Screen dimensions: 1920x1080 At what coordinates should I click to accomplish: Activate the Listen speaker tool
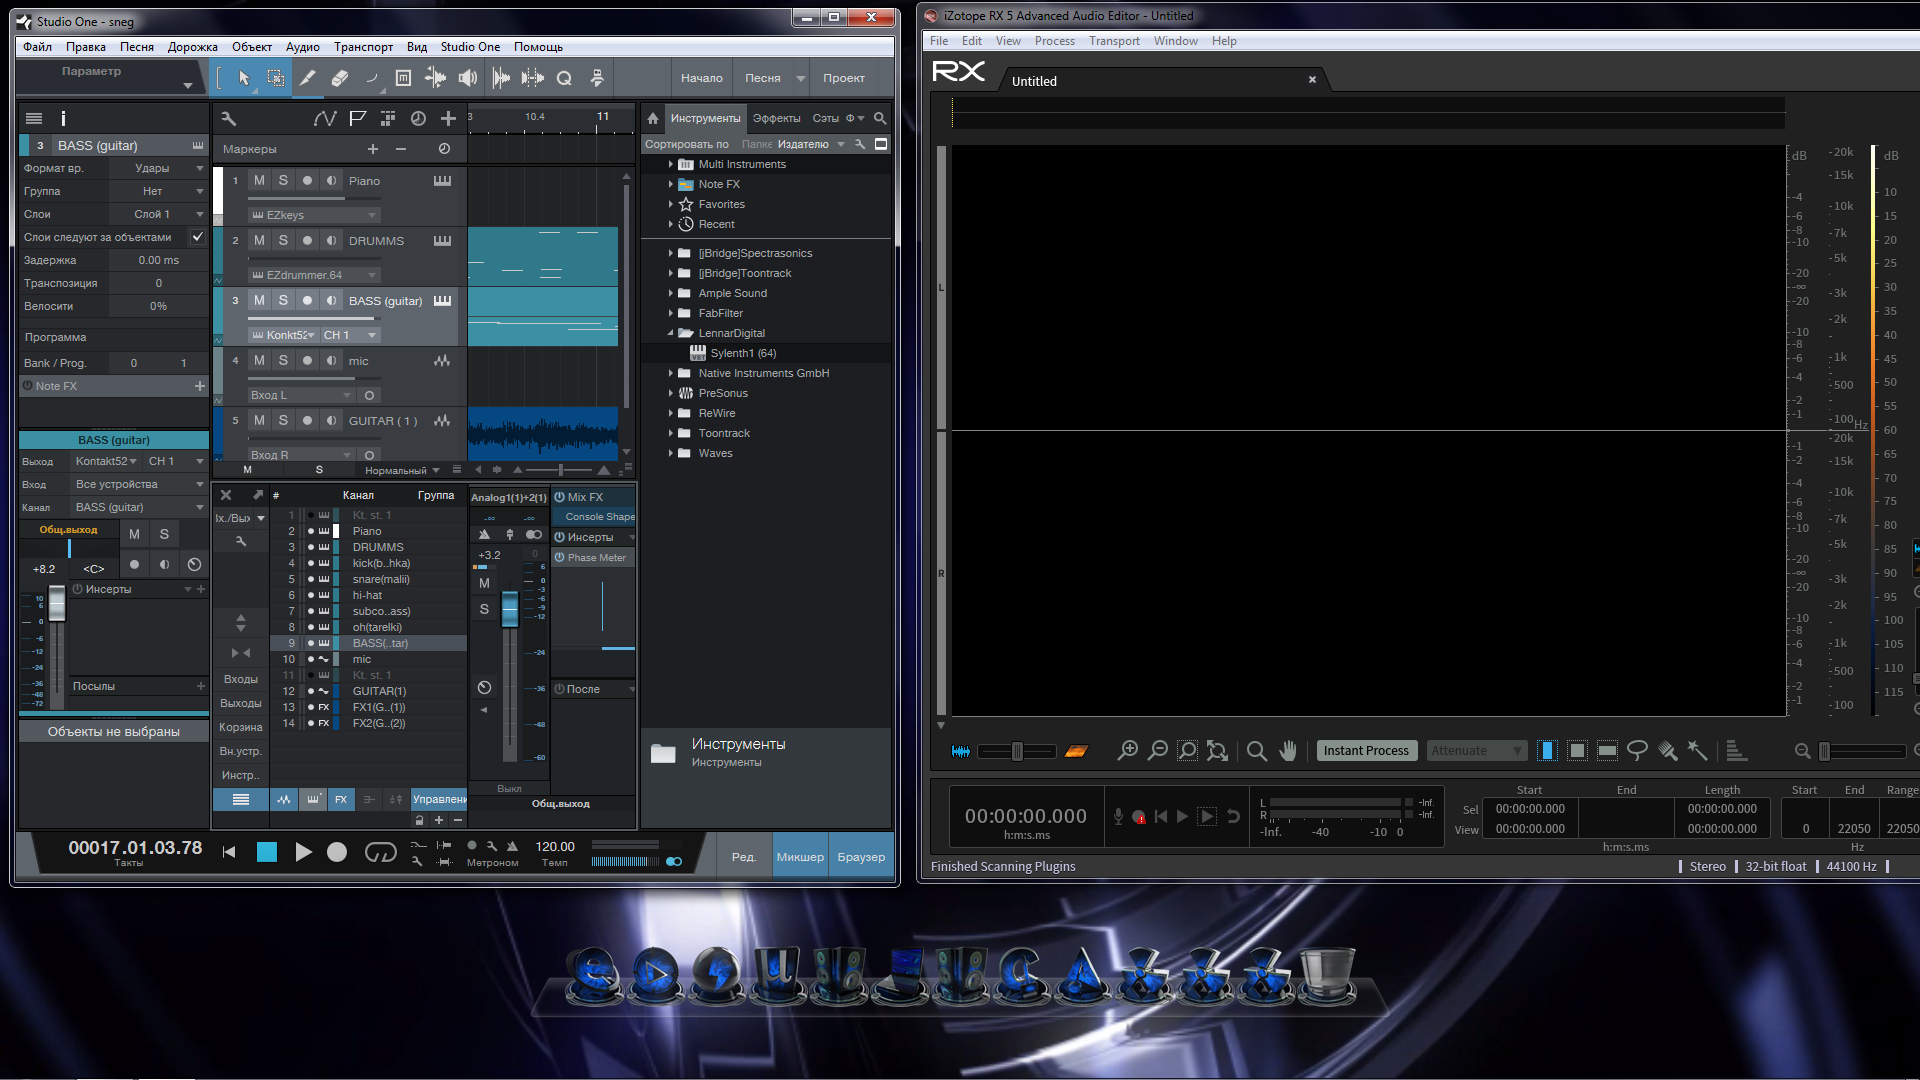tap(468, 78)
